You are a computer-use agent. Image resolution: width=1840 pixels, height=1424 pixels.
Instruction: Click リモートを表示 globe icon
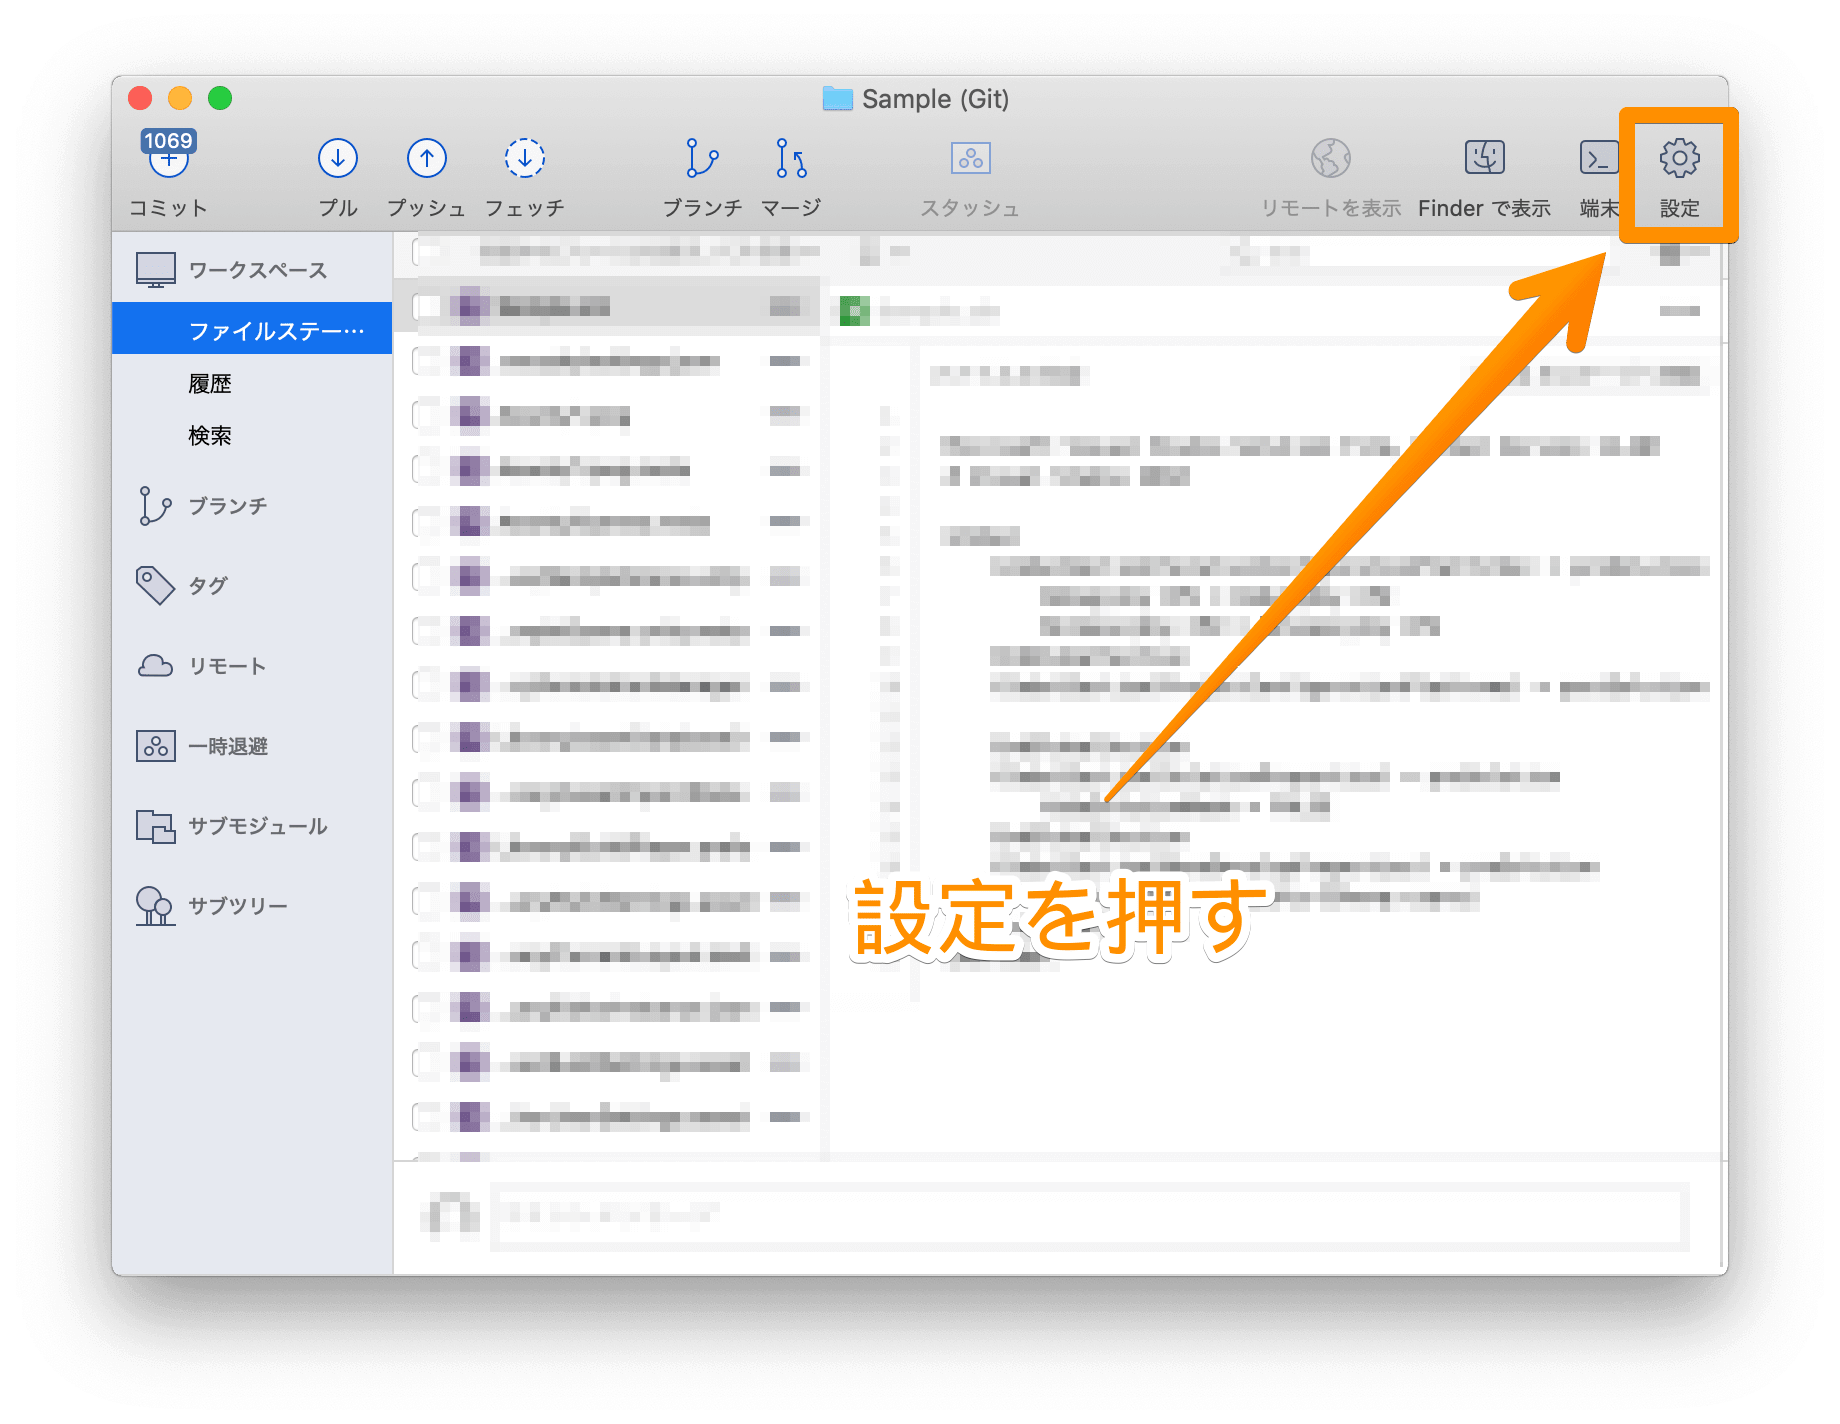[x=1331, y=158]
